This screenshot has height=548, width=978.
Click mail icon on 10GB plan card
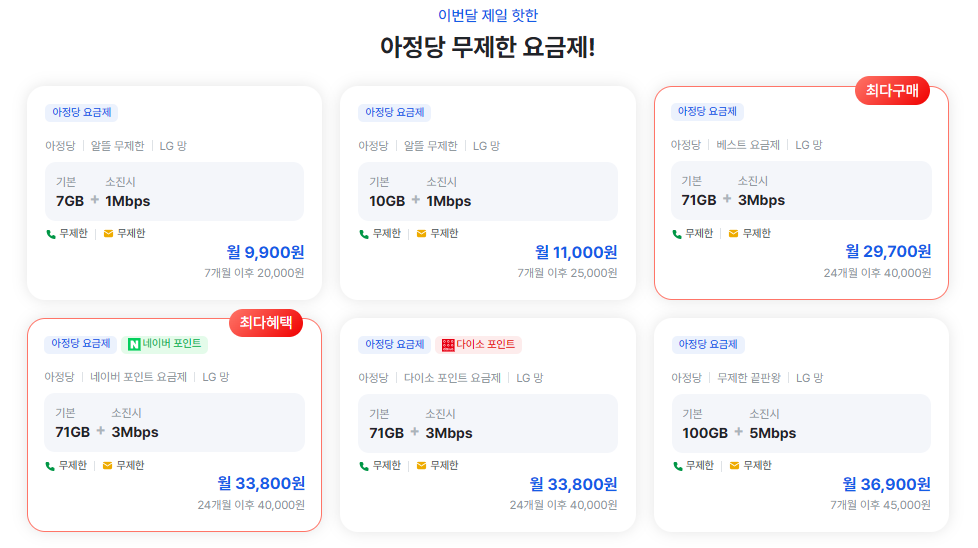pyautogui.click(x=421, y=234)
